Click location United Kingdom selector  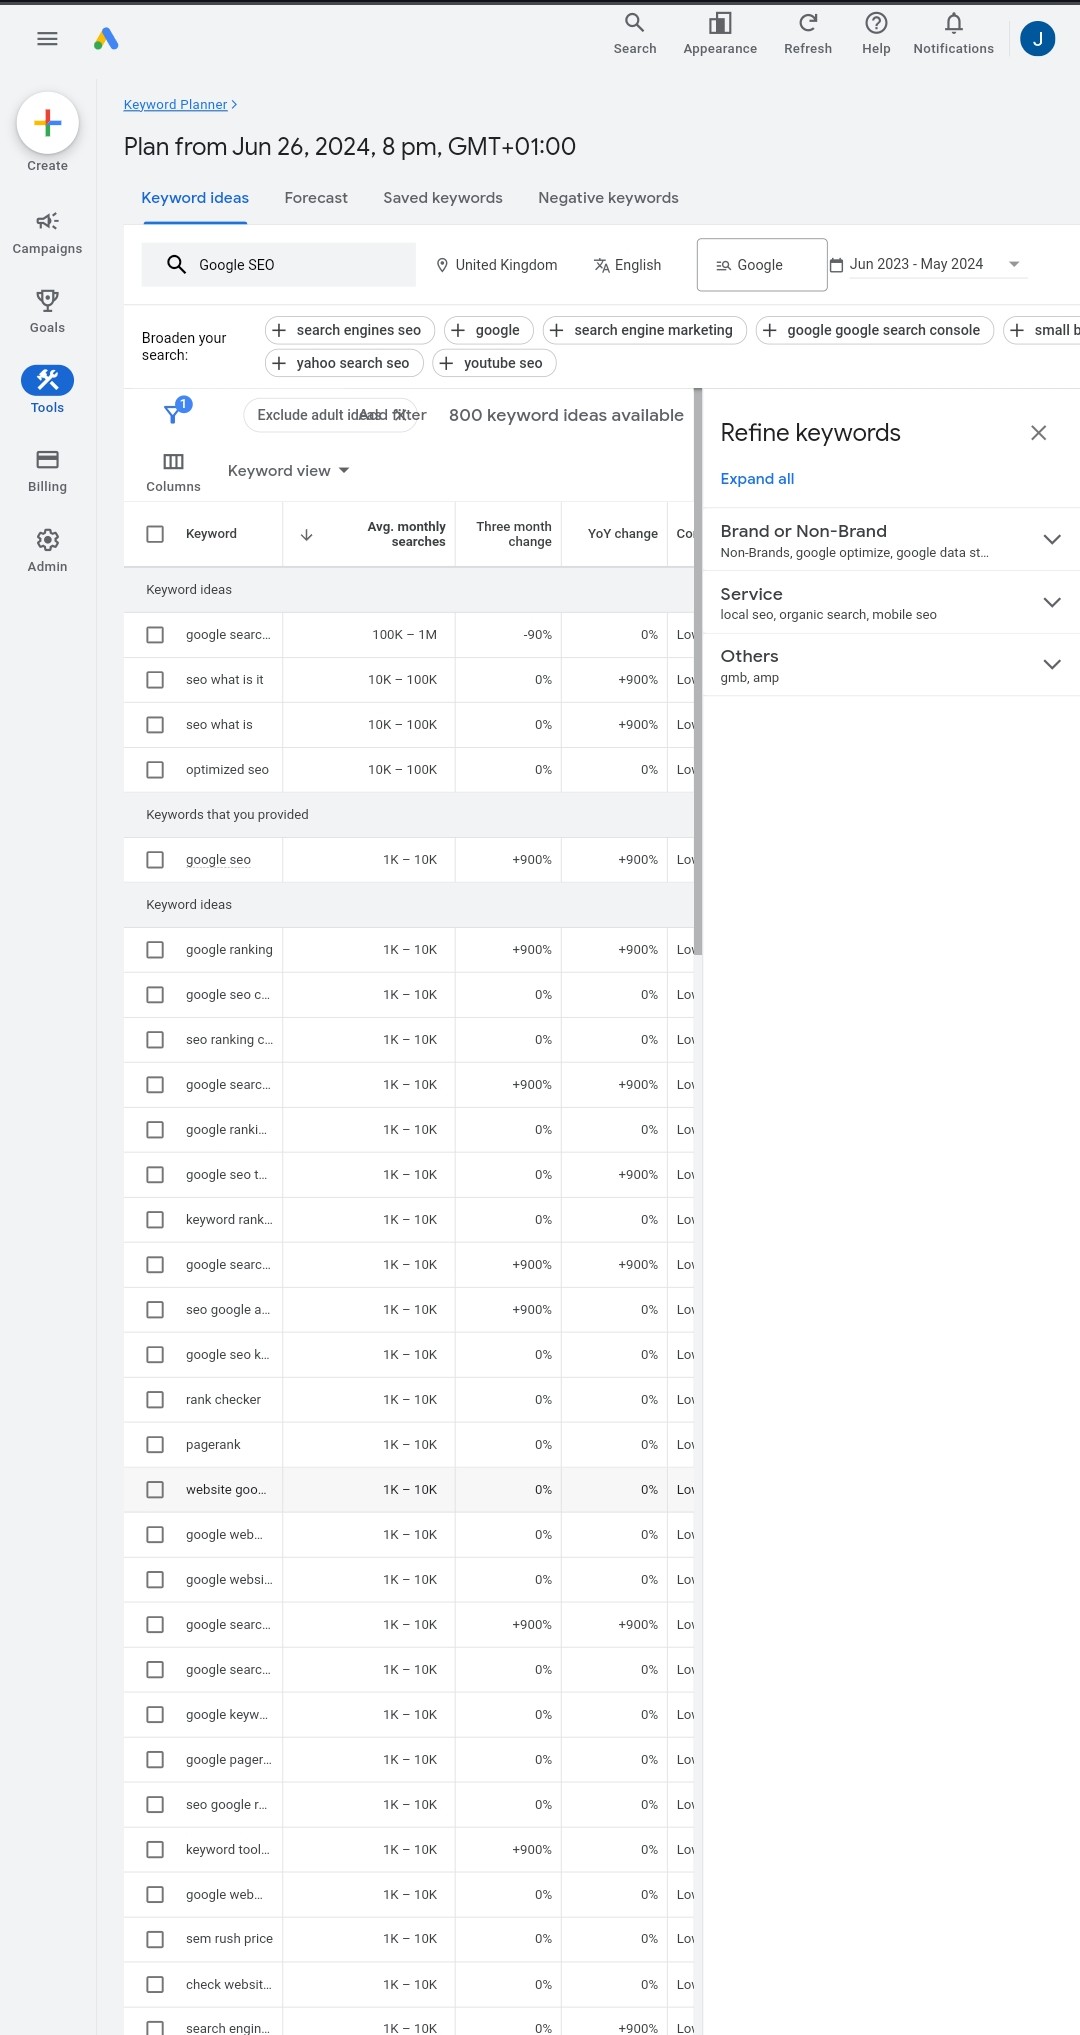click(x=497, y=265)
